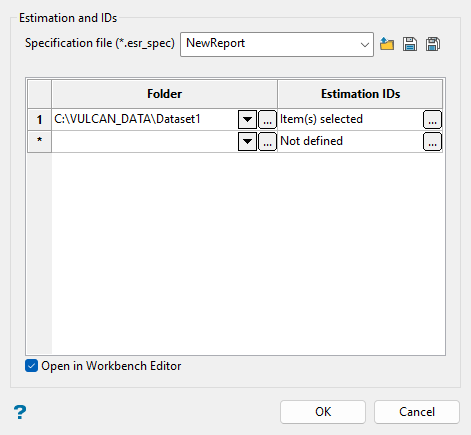Image resolution: width=471 pixels, height=435 pixels.
Task: Confirm the dialog with OK
Action: (323, 412)
